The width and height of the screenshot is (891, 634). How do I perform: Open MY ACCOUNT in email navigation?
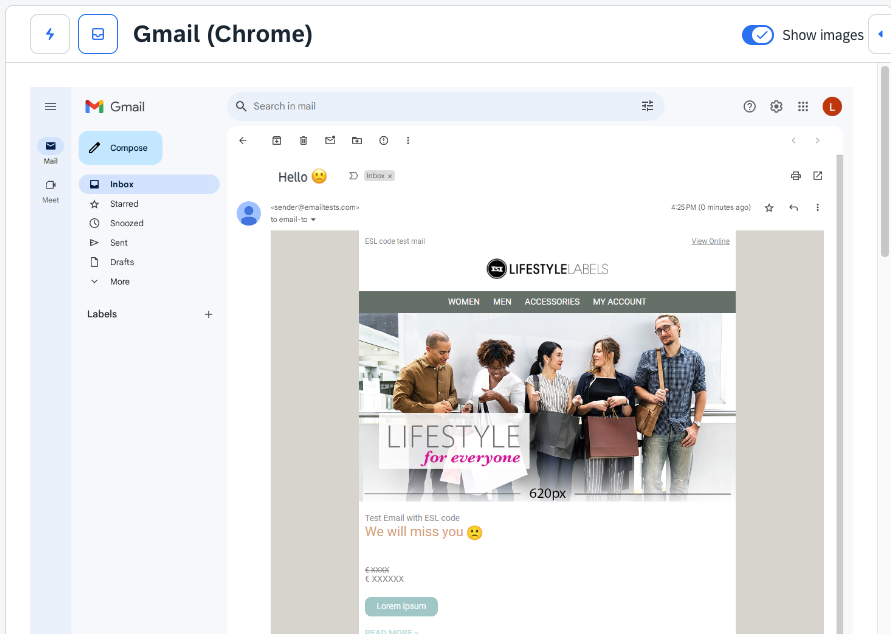click(x=619, y=302)
